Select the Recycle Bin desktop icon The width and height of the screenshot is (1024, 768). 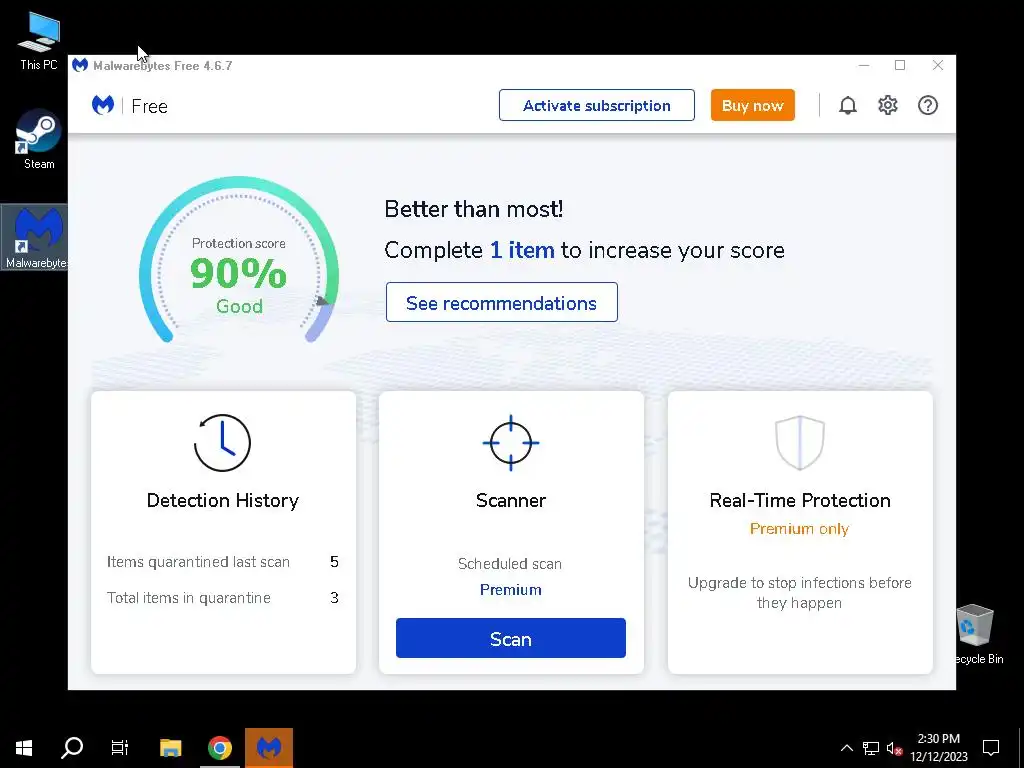(977, 635)
